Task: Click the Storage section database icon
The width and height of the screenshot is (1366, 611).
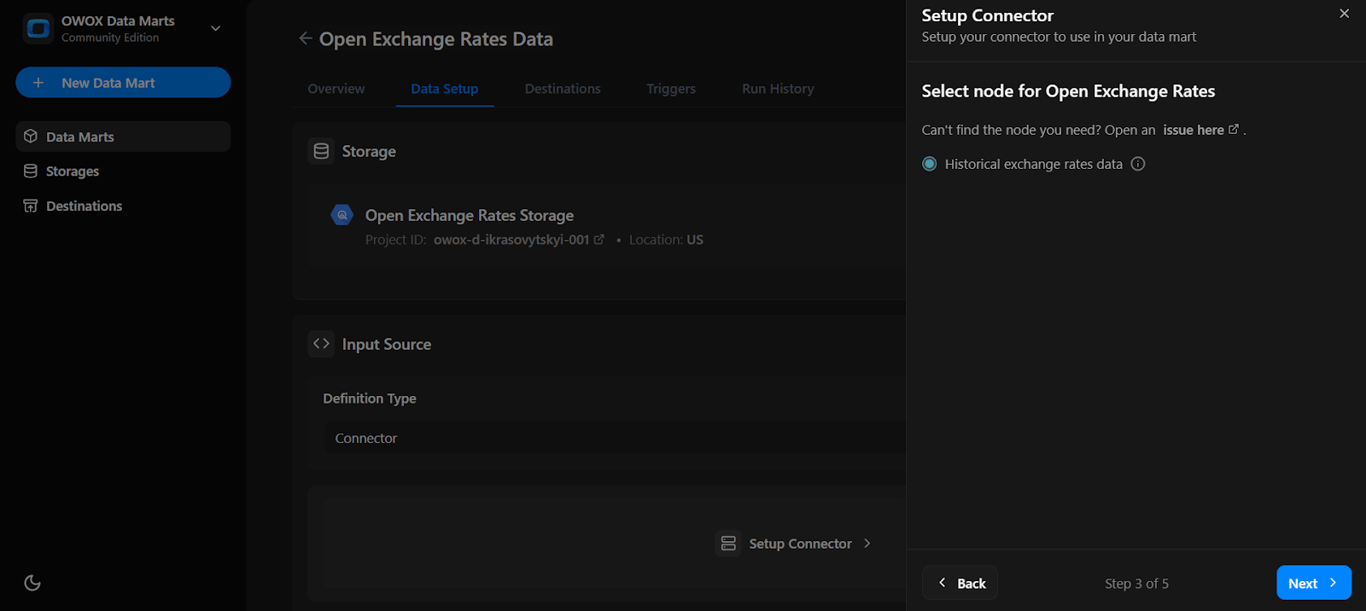Action: [321, 151]
